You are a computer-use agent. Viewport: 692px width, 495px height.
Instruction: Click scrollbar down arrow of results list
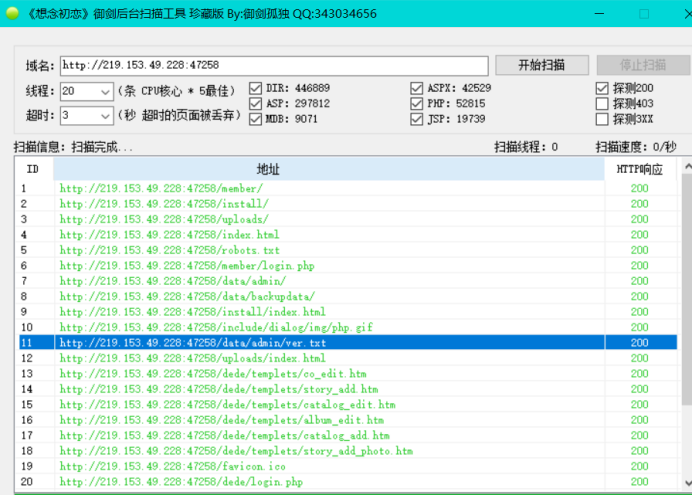coord(688,482)
